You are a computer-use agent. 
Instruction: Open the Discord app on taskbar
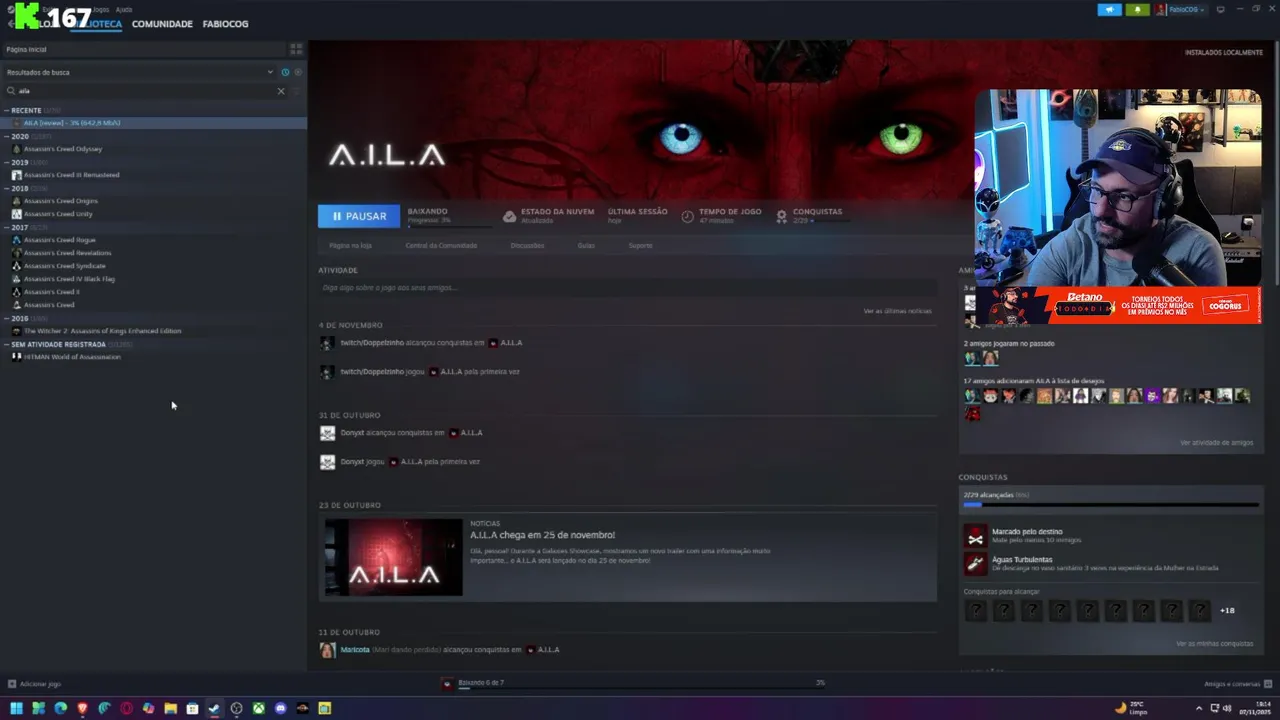click(280, 708)
